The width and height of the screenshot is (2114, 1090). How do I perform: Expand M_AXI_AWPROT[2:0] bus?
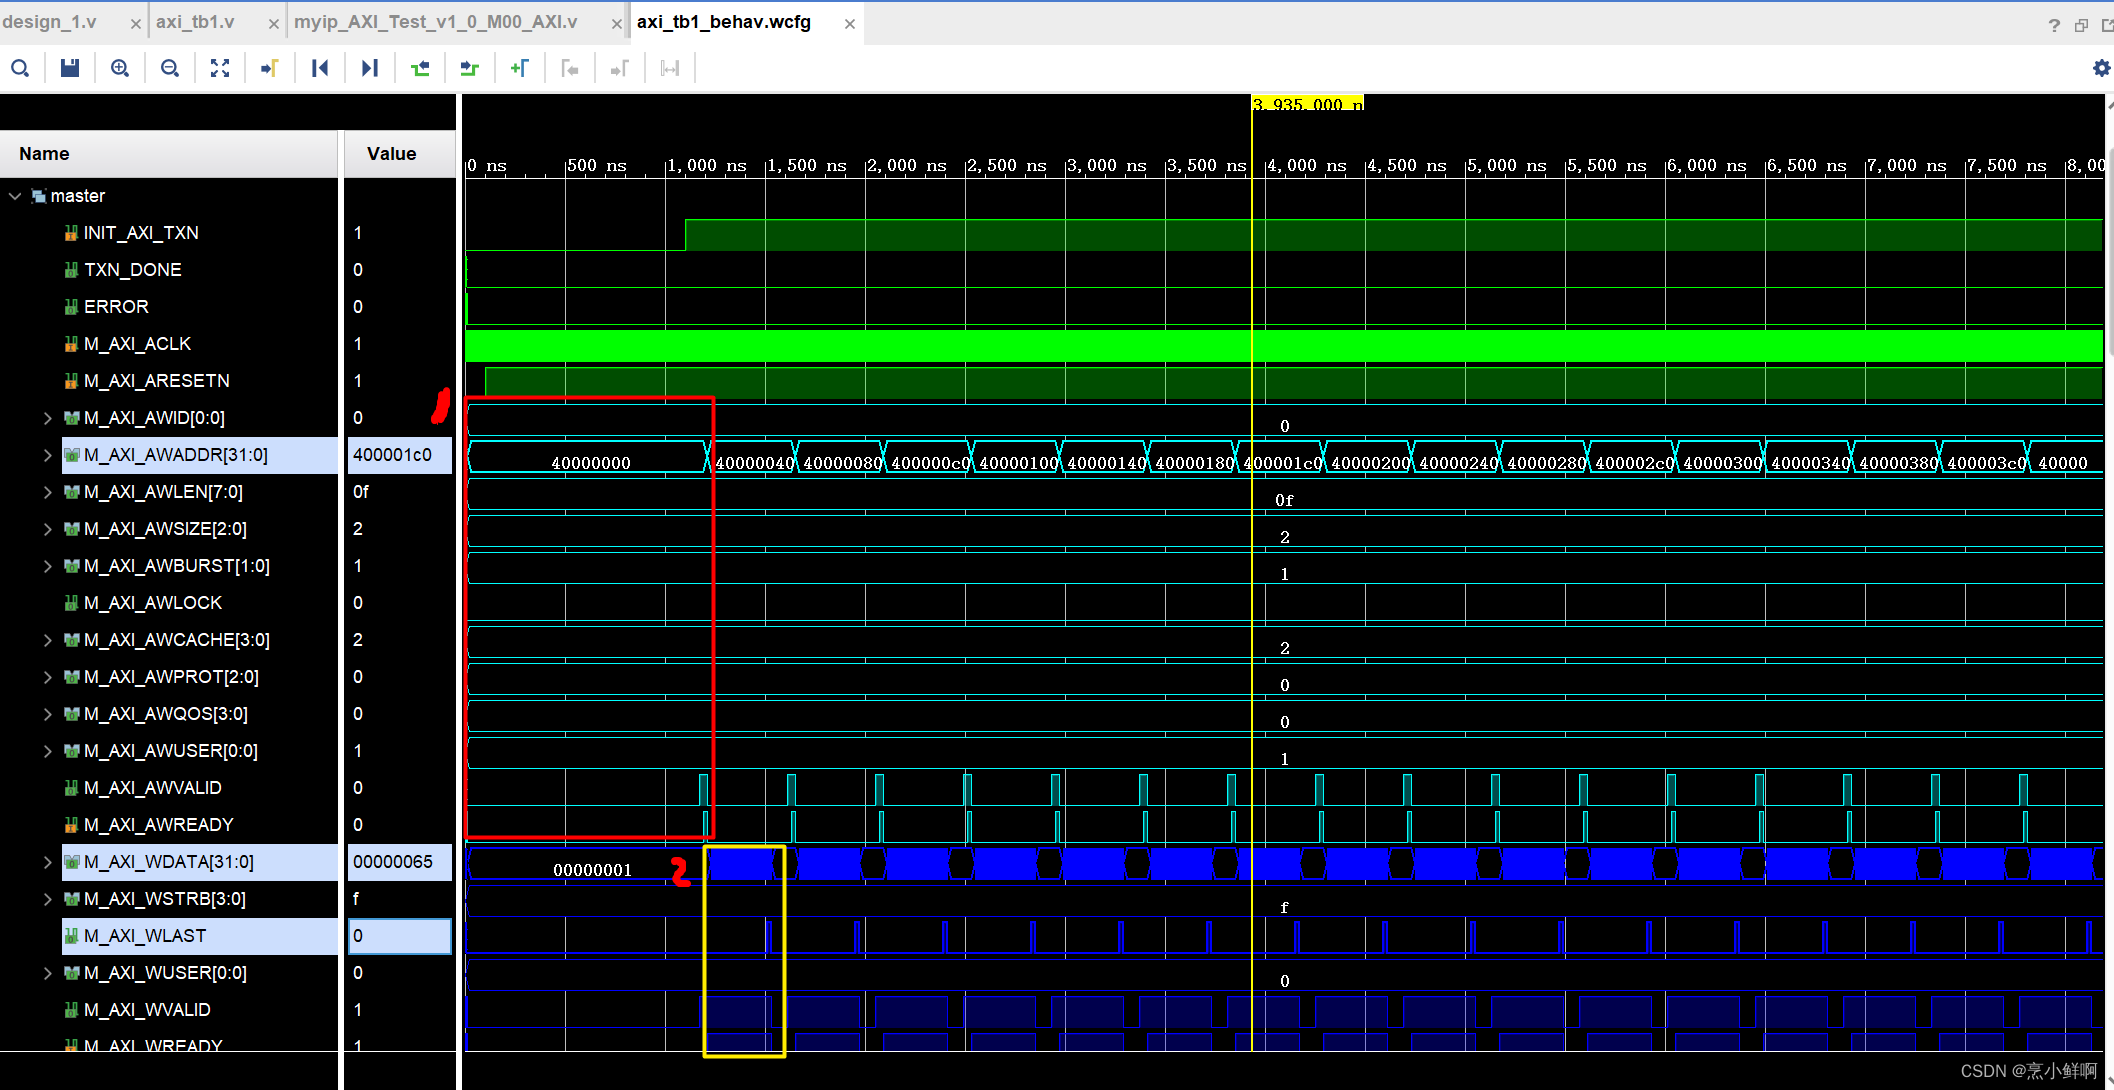(47, 677)
